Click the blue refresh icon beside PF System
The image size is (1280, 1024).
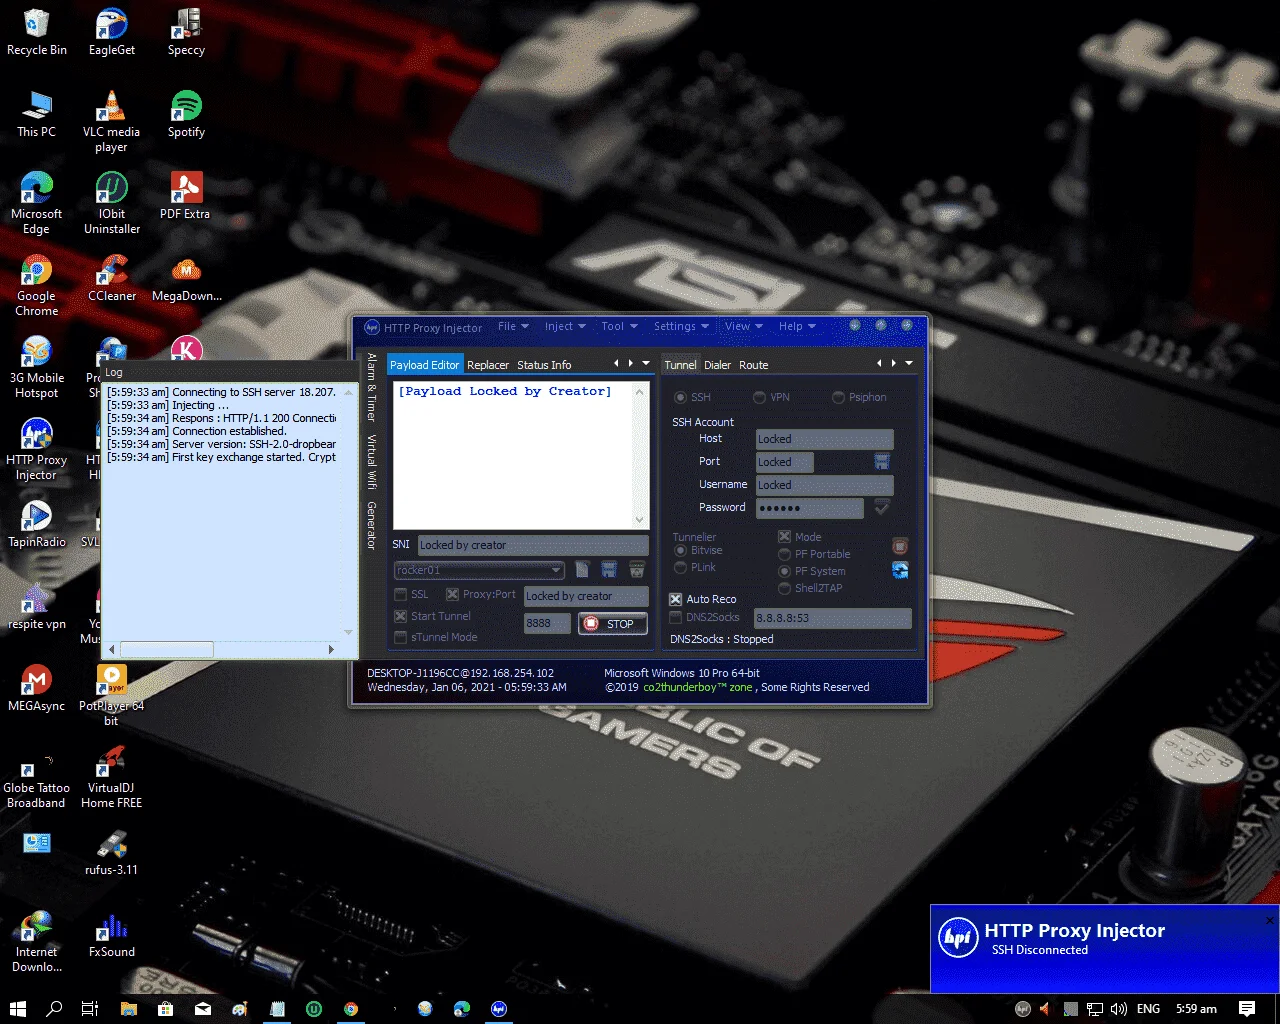click(x=900, y=570)
